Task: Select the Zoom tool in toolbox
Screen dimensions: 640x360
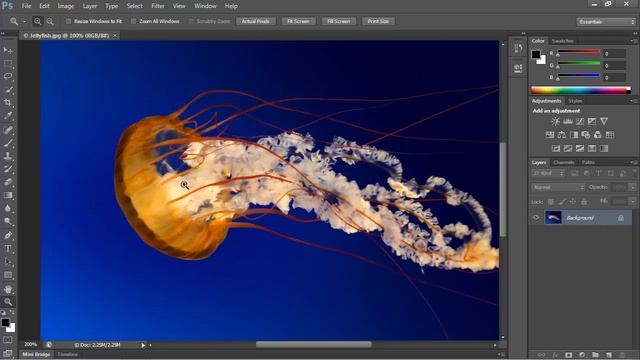Action: [8, 302]
